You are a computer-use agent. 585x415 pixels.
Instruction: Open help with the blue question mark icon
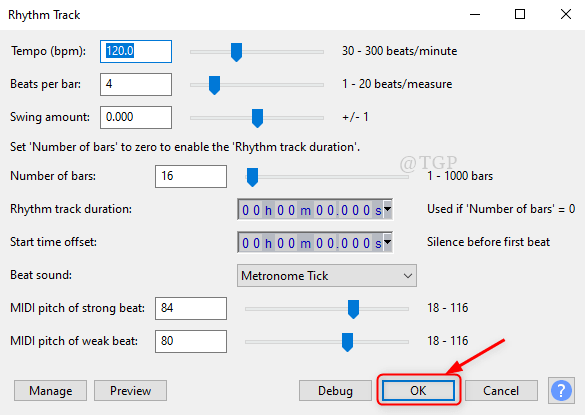(561, 390)
